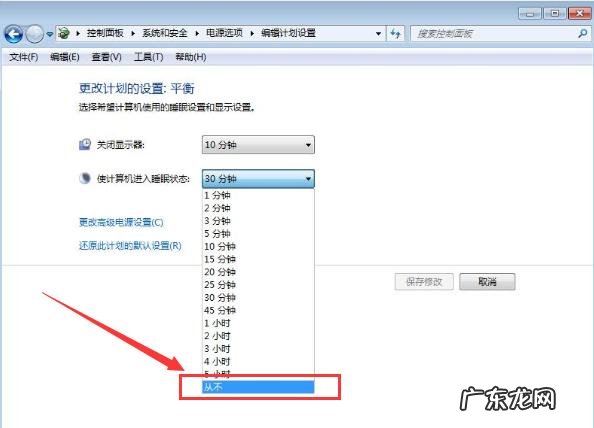Select 20 分钟 from the sleep list
Viewport: 594px width, 428px height.
coord(258,272)
